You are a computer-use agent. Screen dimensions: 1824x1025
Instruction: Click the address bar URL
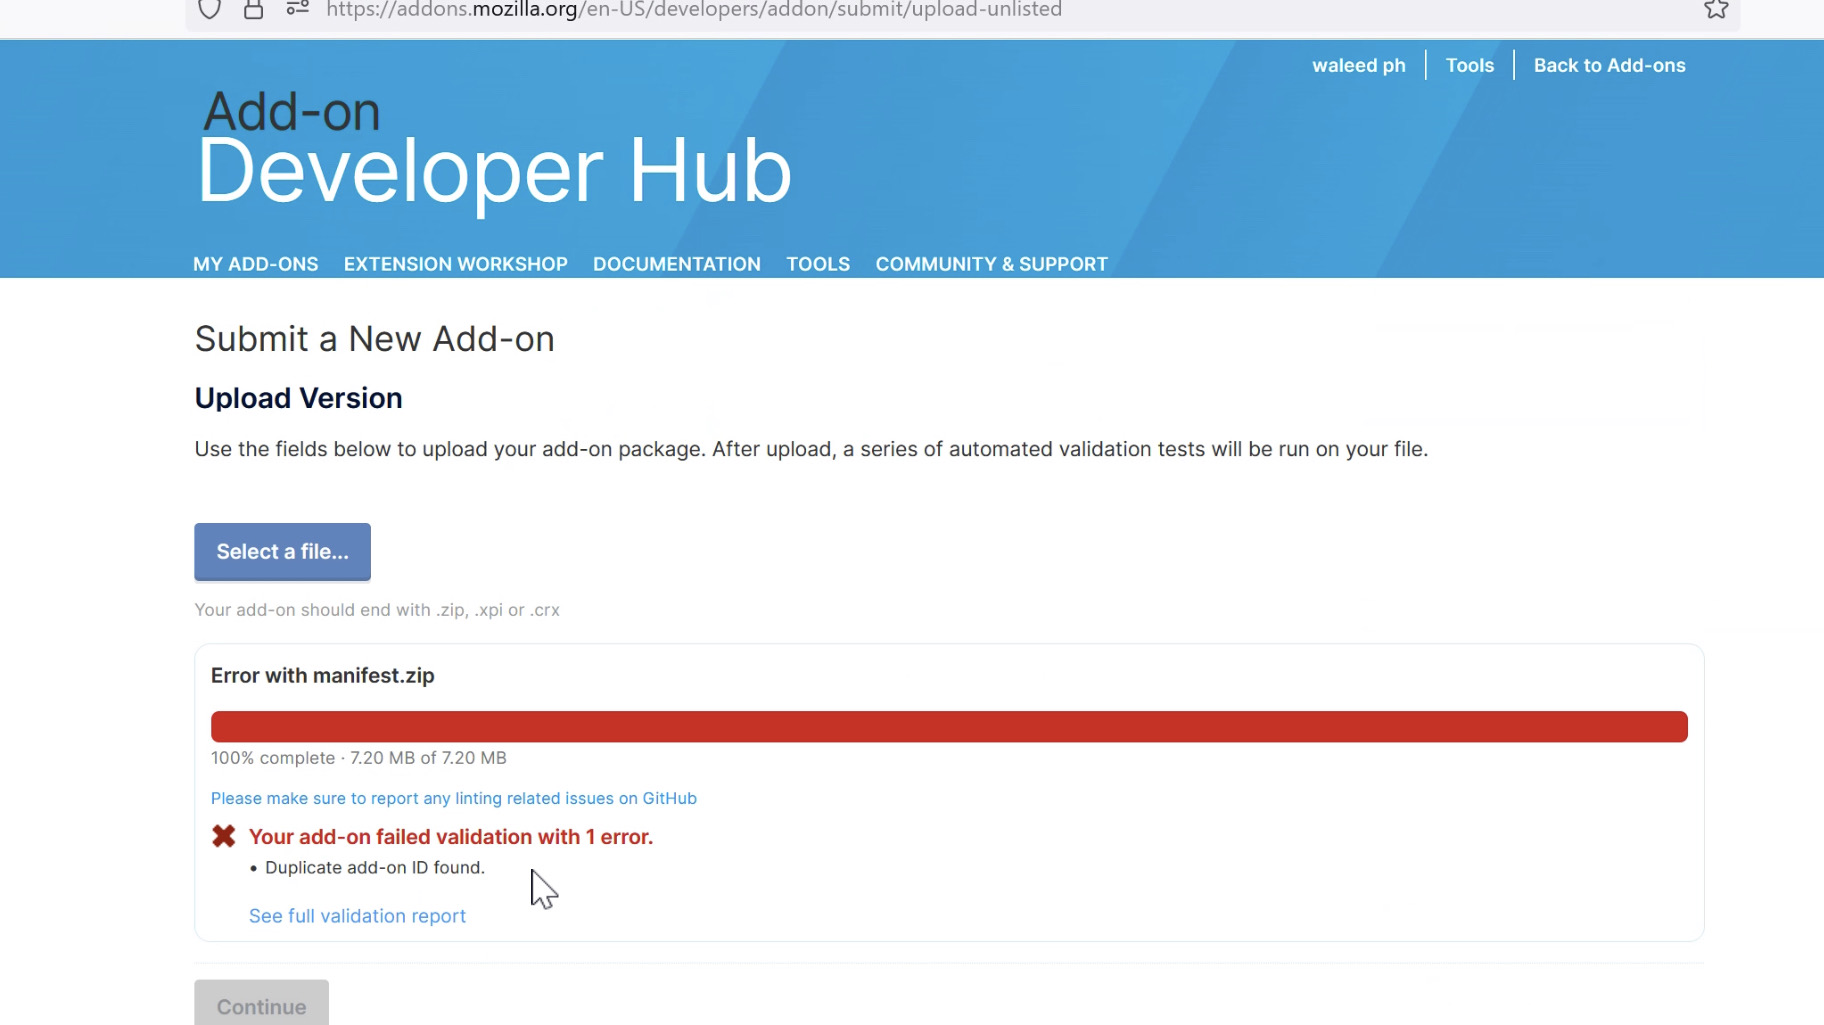click(694, 10)
